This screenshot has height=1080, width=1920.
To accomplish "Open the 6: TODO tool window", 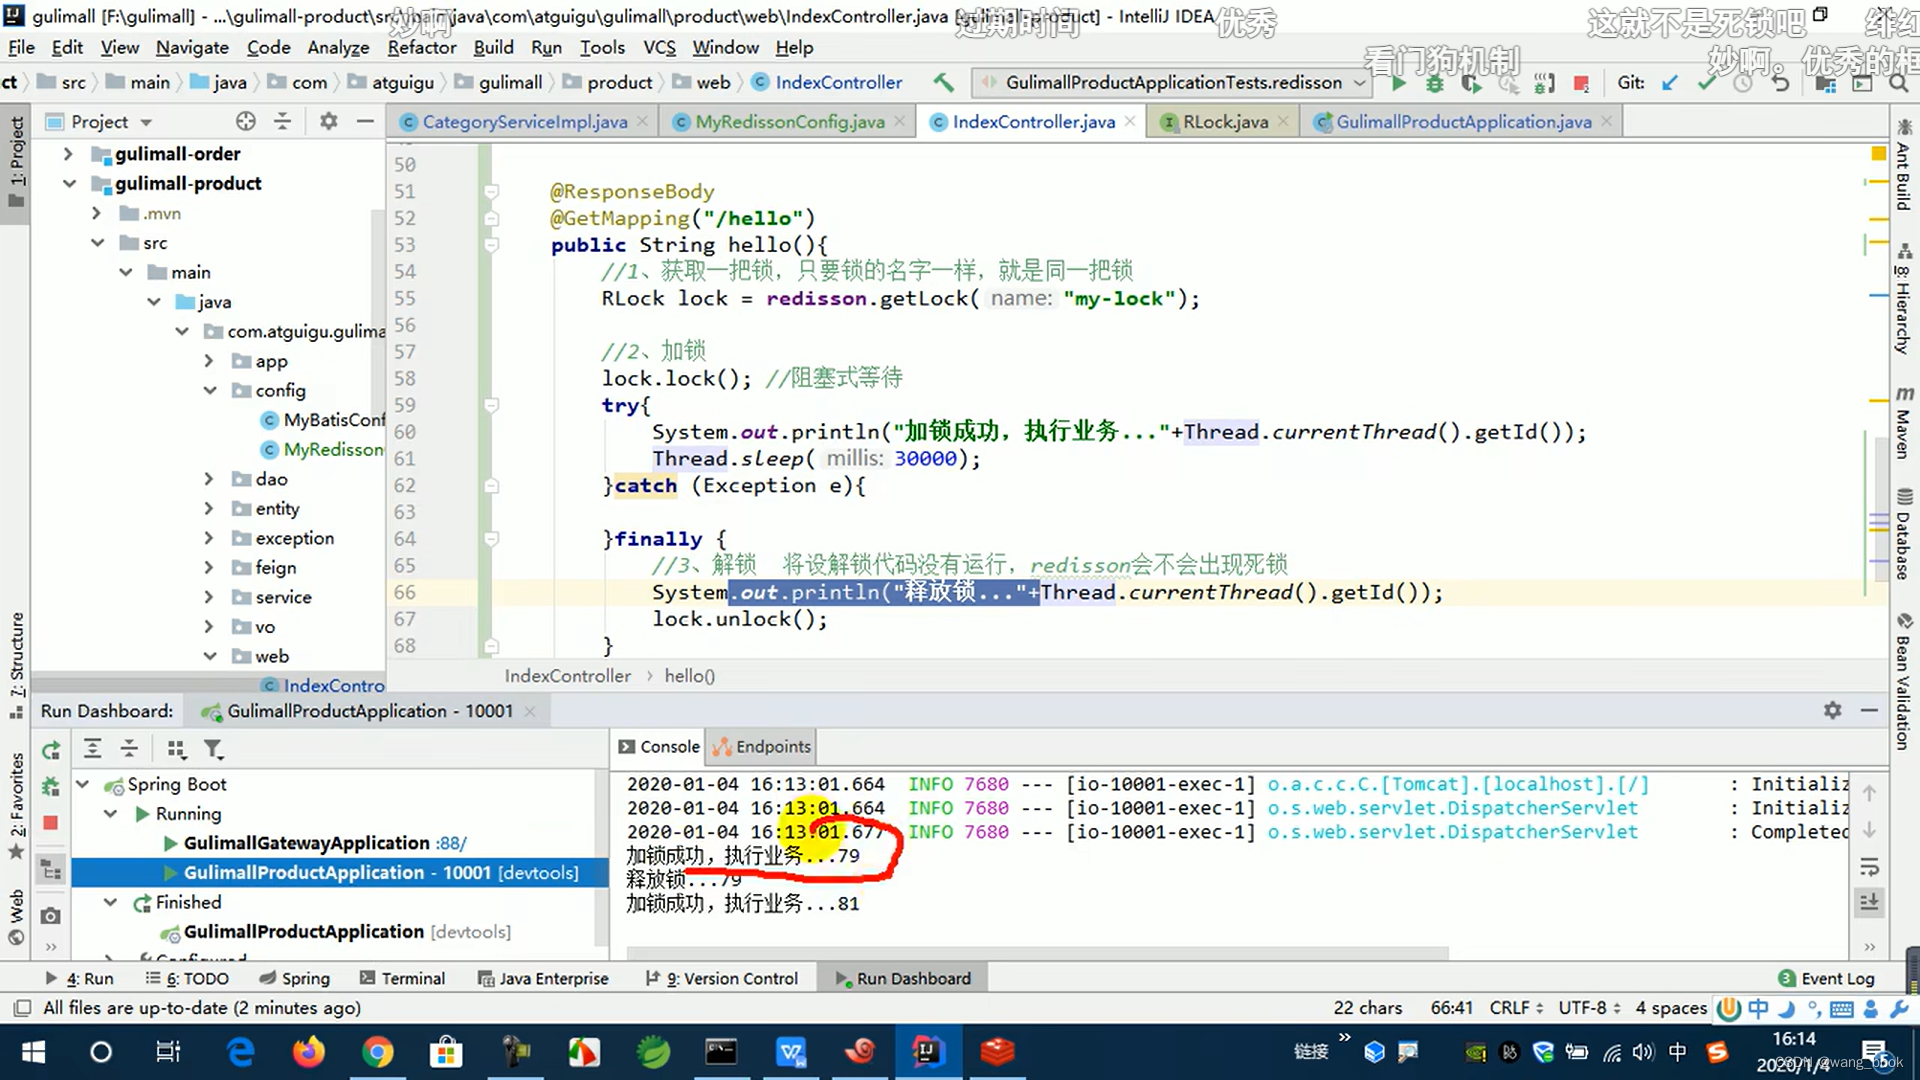I will (x=187, y=978).
